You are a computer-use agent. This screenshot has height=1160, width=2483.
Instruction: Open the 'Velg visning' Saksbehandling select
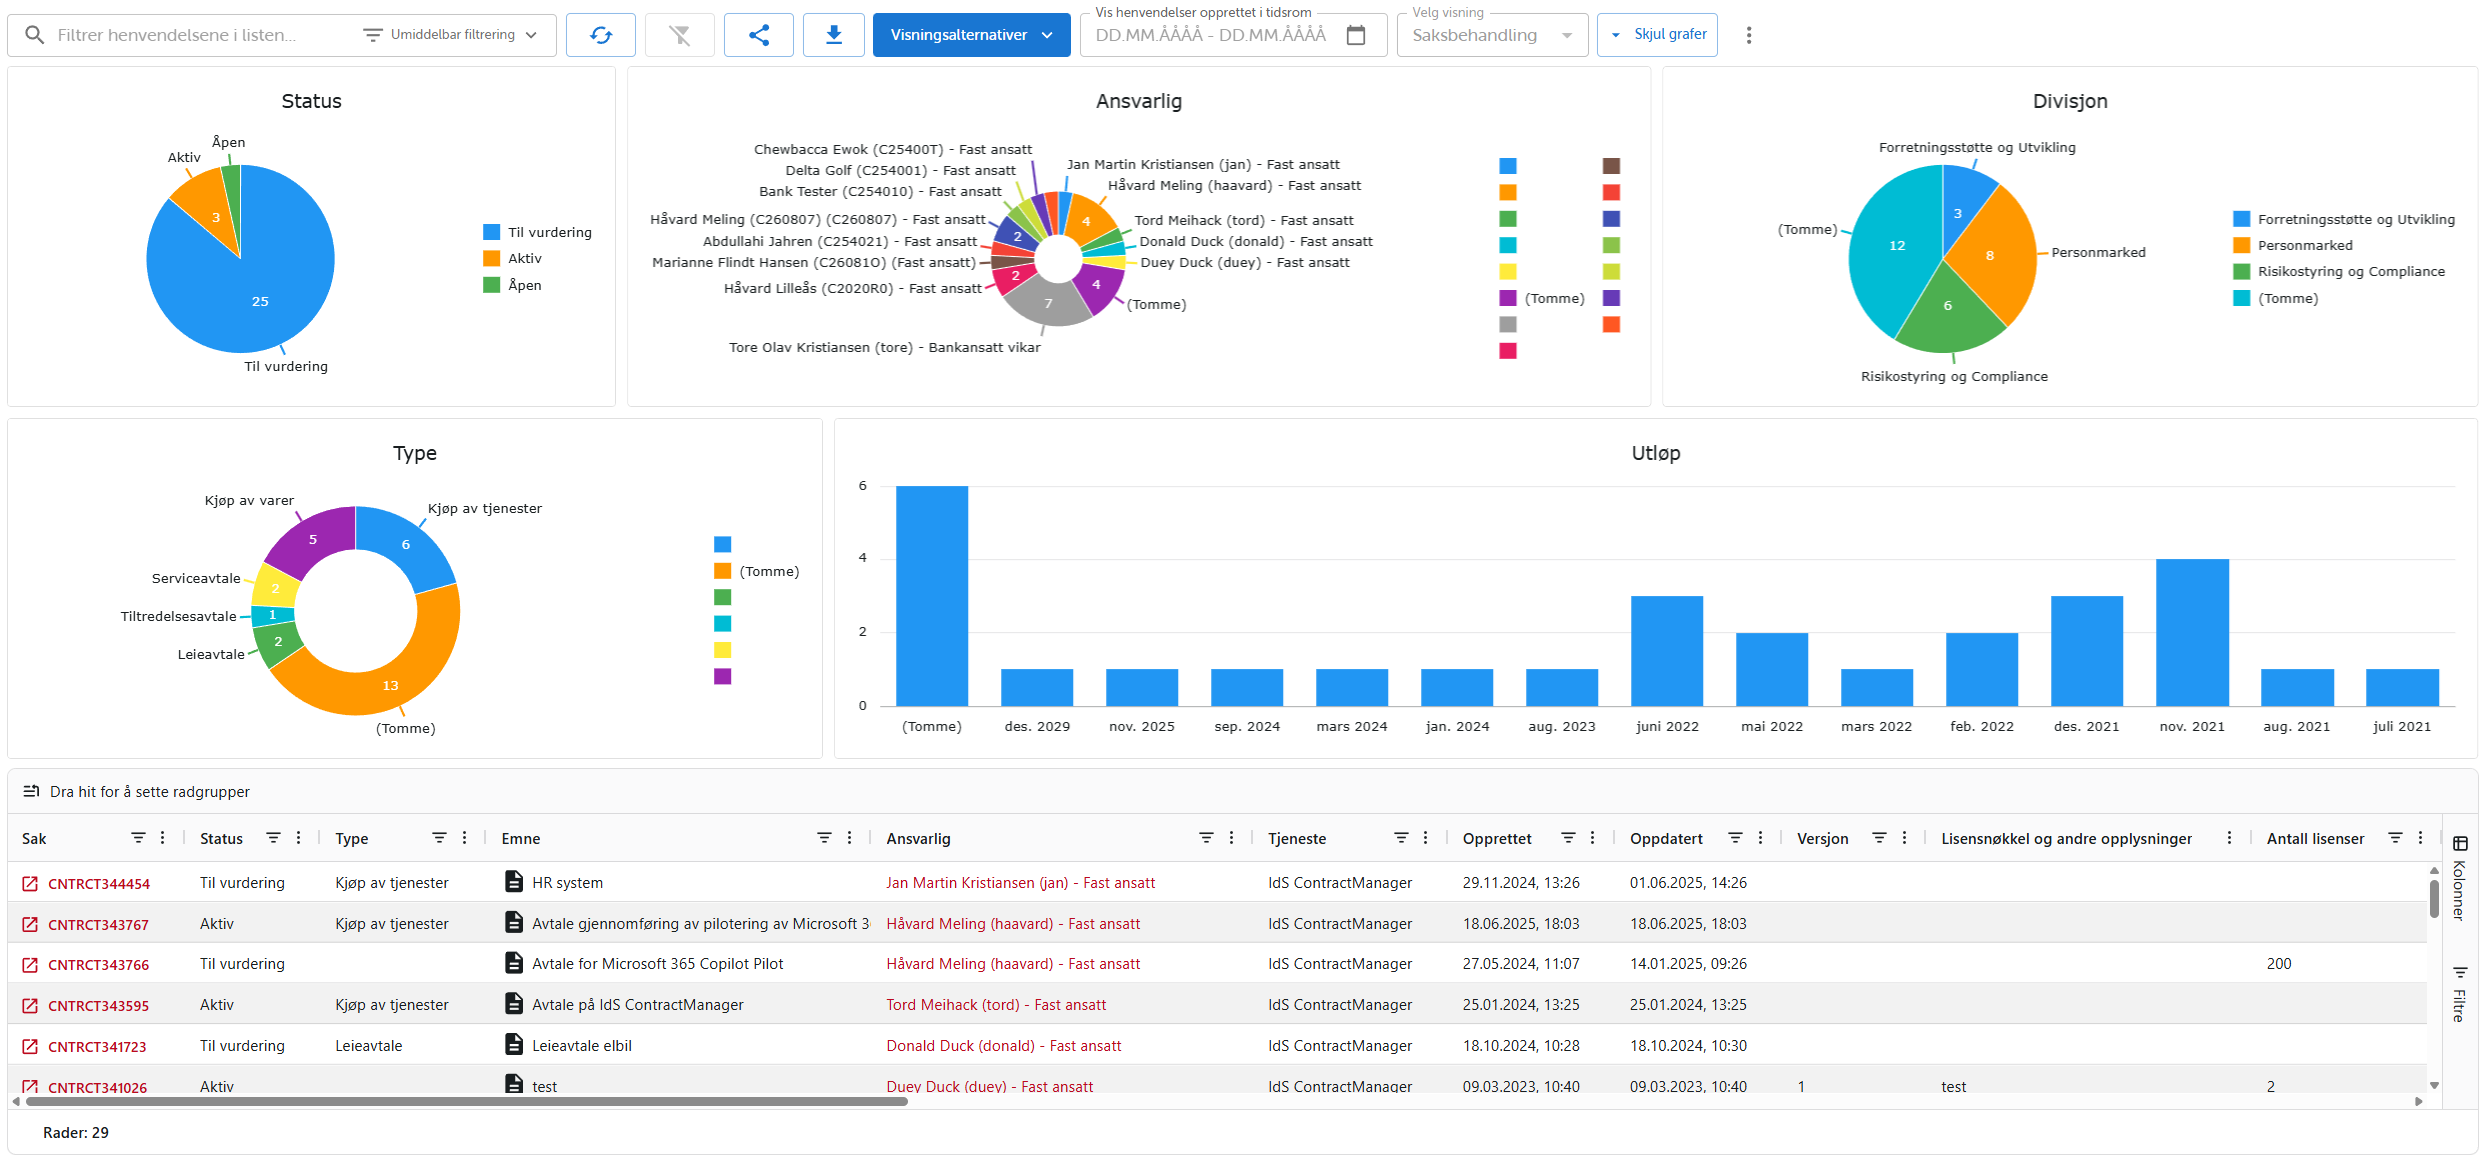[1491, 35]
